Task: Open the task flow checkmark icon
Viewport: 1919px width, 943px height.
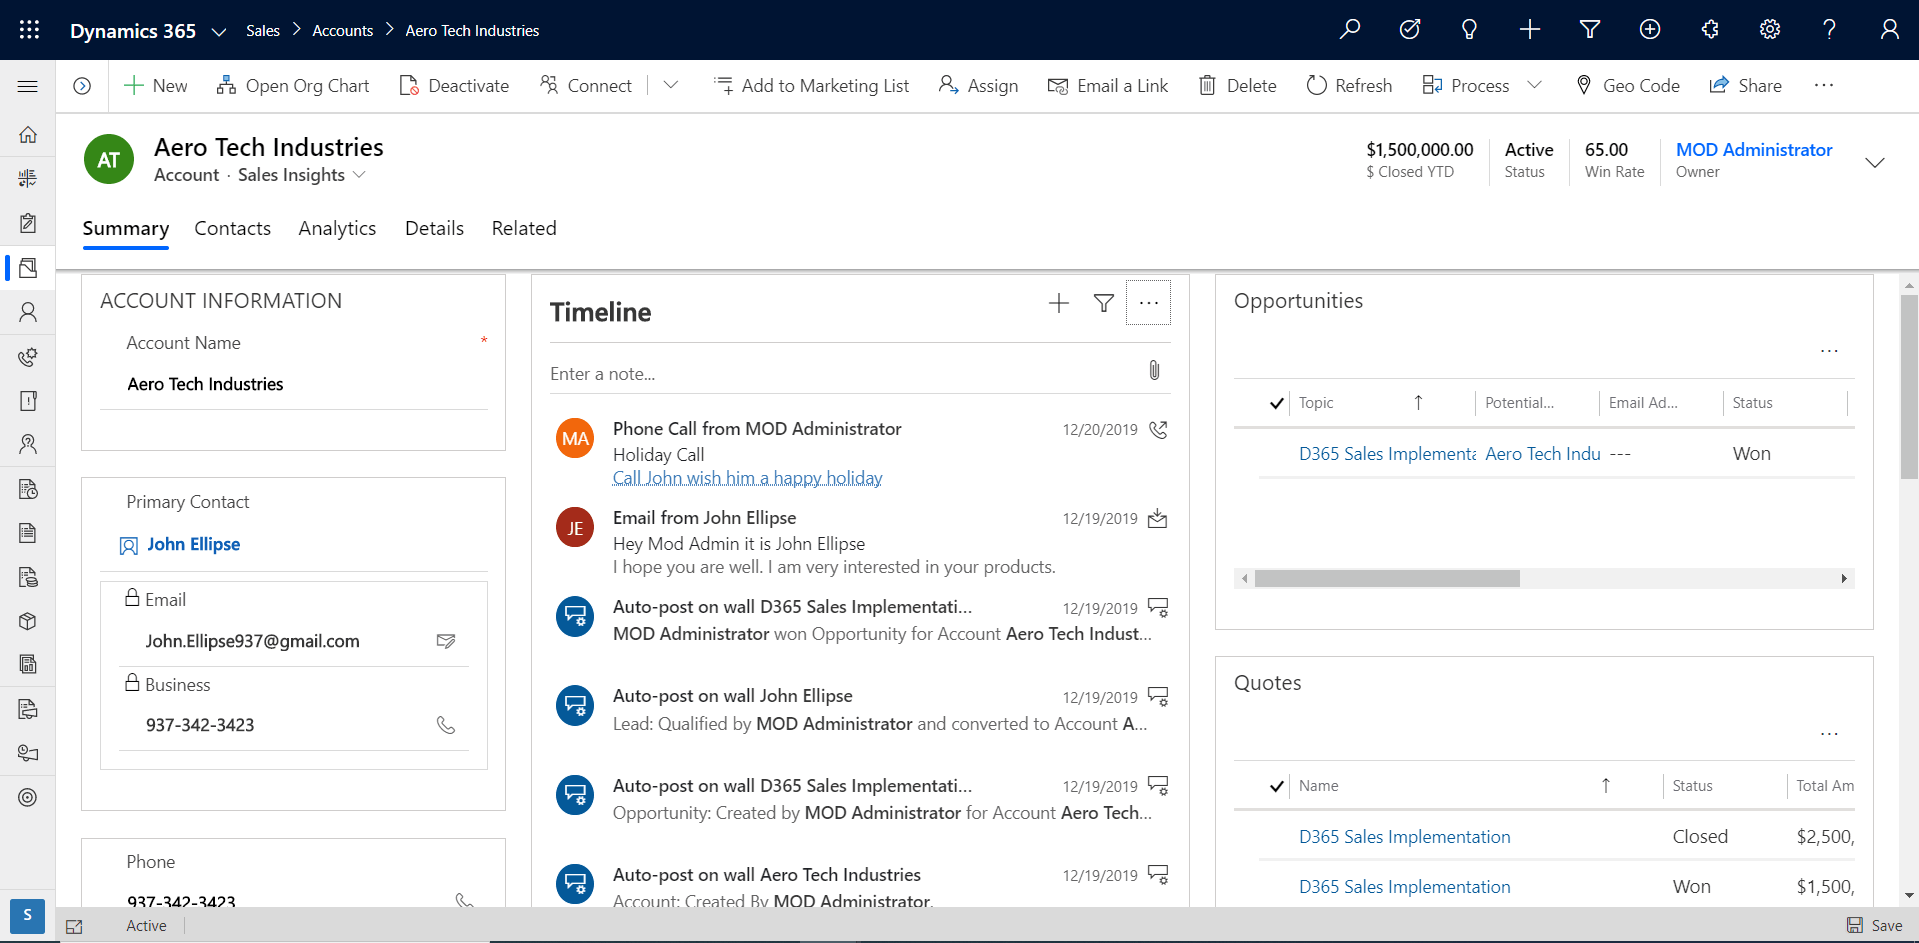Action: [1410, 30]
